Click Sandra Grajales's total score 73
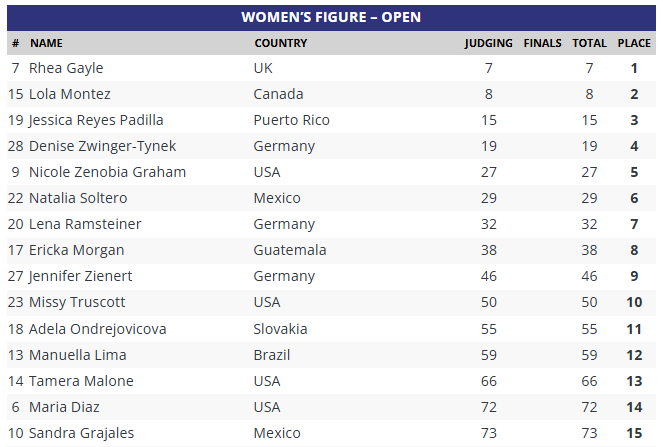 click(589, 433)
